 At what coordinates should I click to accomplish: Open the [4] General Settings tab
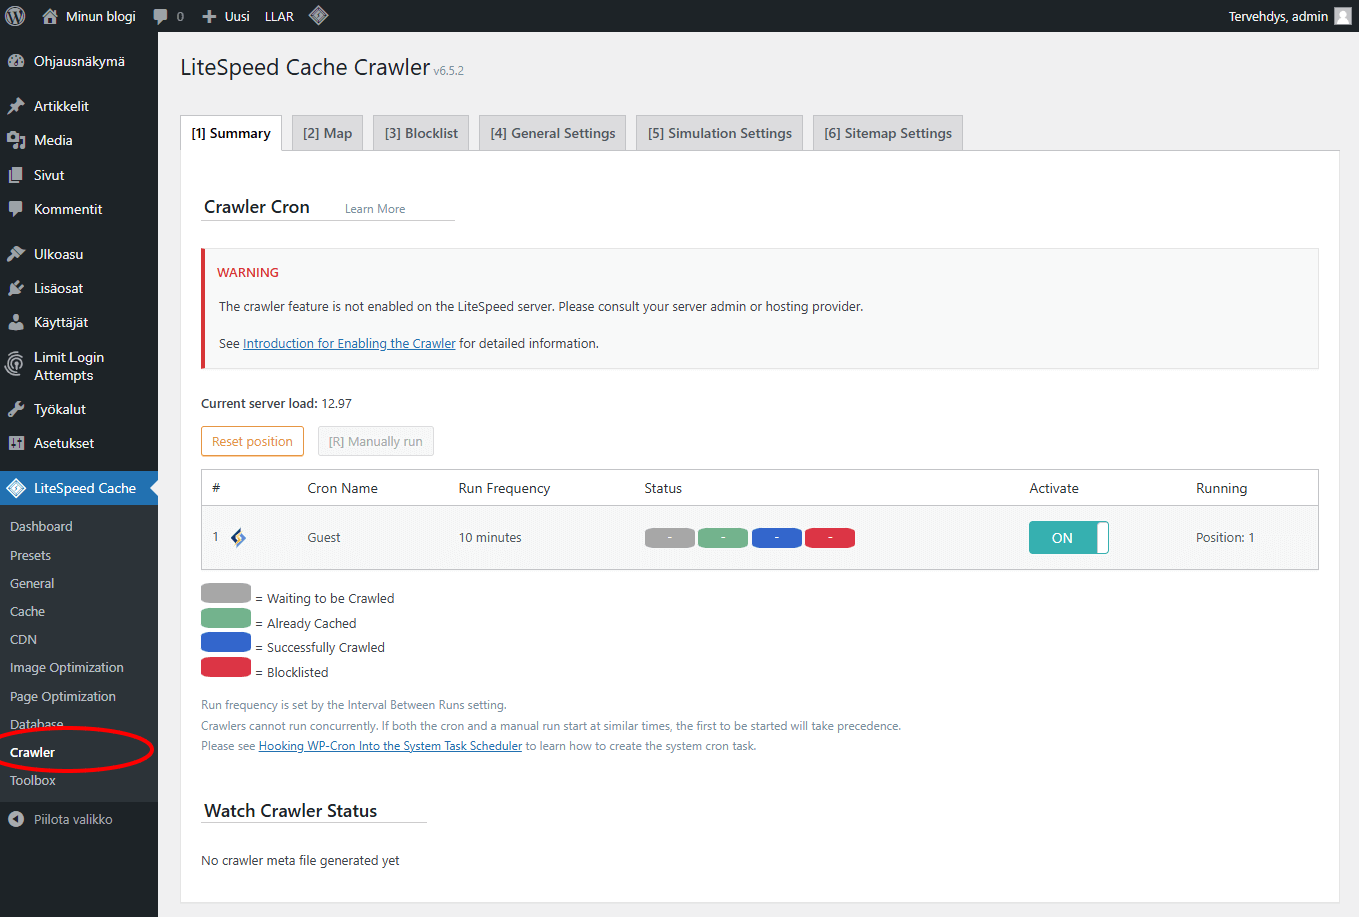point(553,133)
